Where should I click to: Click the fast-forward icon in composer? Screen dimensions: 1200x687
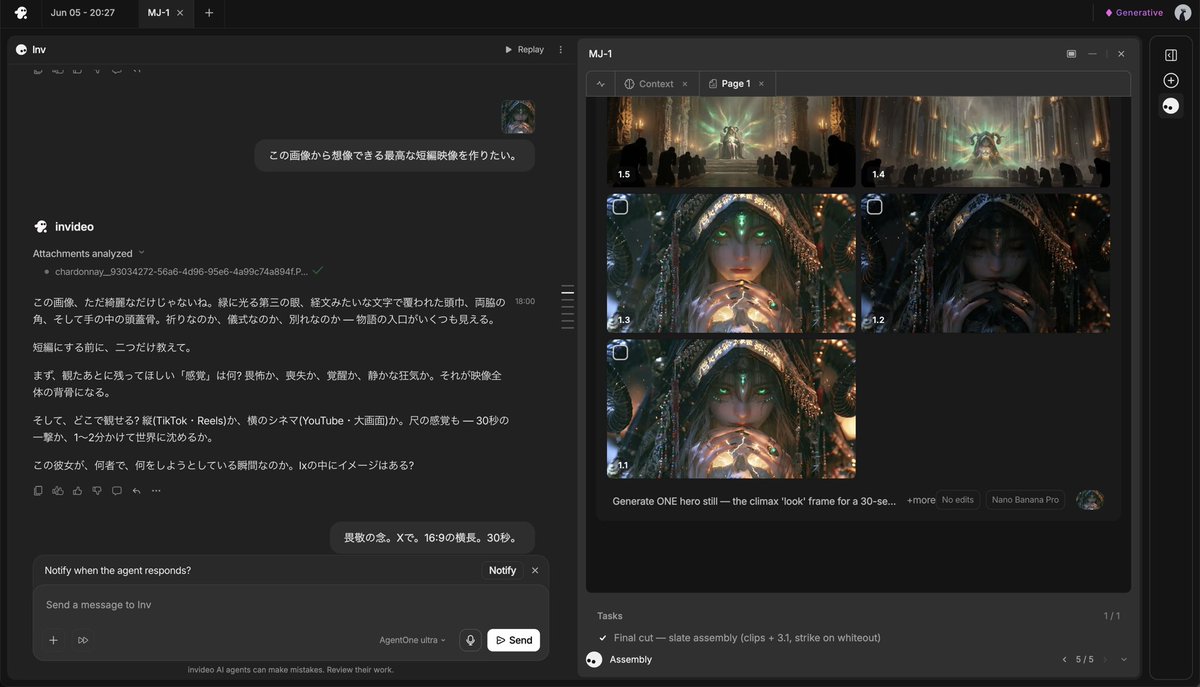tap(84, 640)
